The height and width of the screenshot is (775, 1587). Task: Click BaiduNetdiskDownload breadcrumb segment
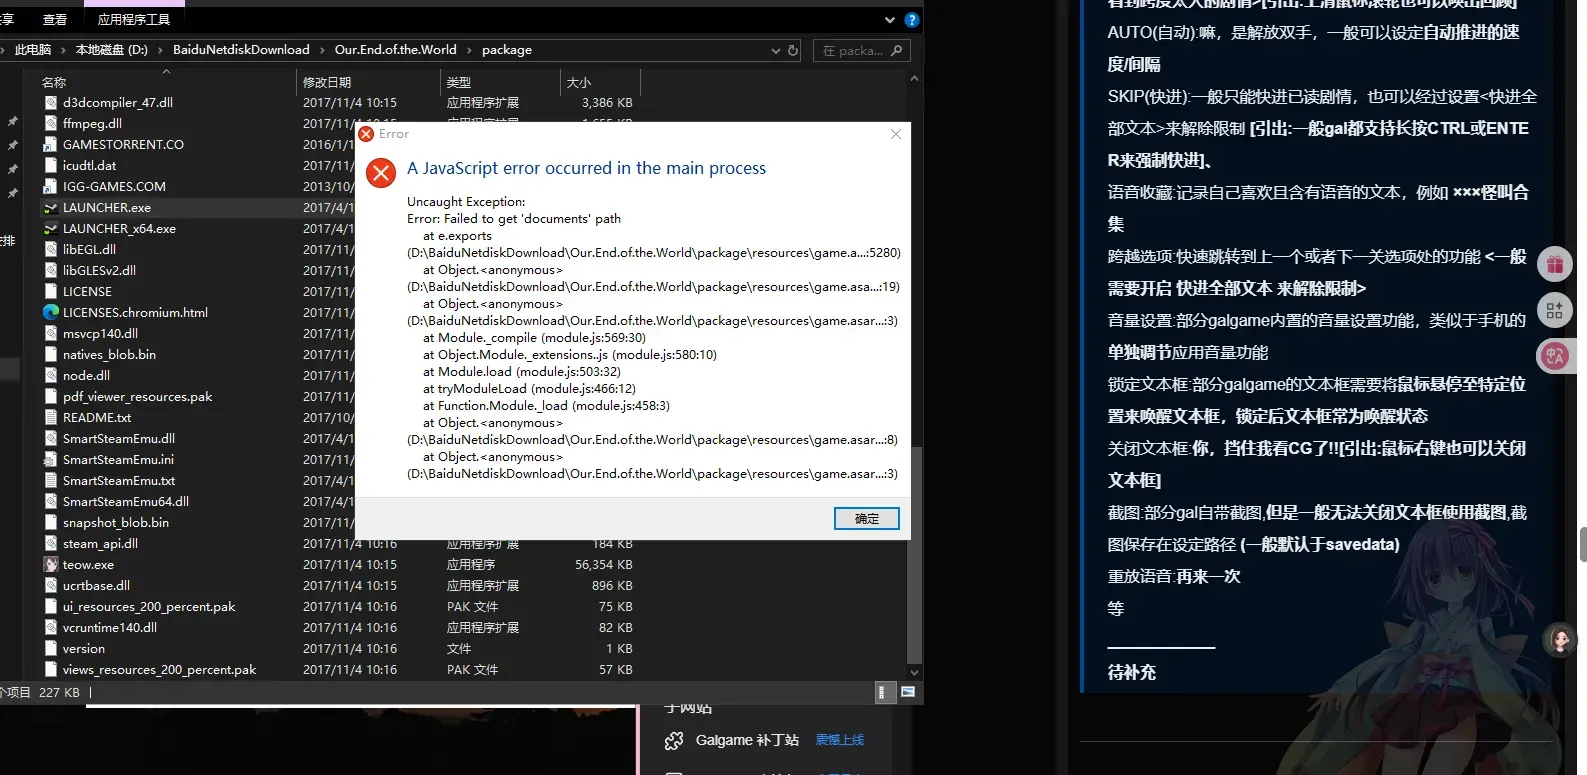click(241, 50)
